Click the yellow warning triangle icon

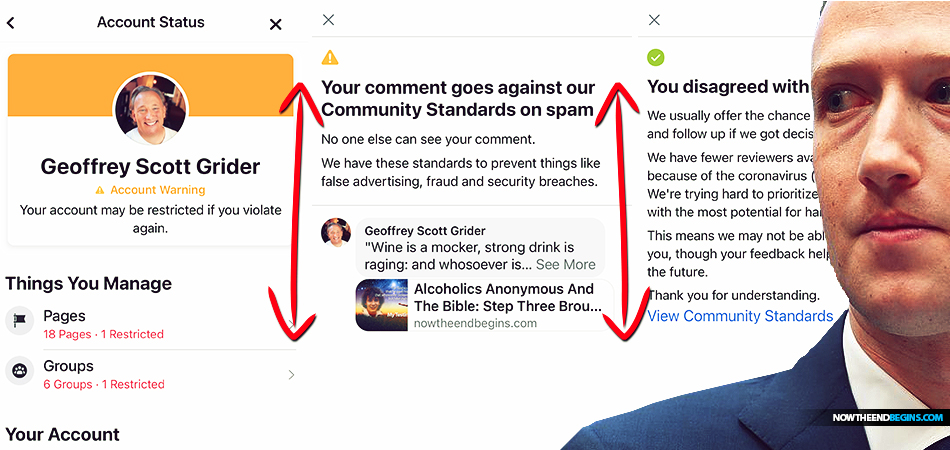(330, 58)
